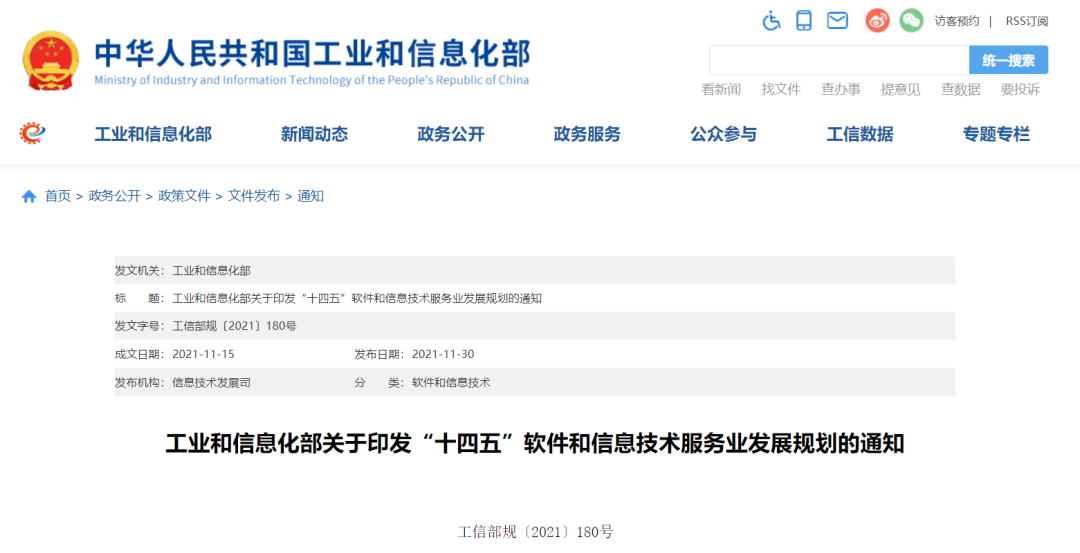Open the WeChat icon
Viewport: 1080px width, 553px height.
[x=911, y=21]
